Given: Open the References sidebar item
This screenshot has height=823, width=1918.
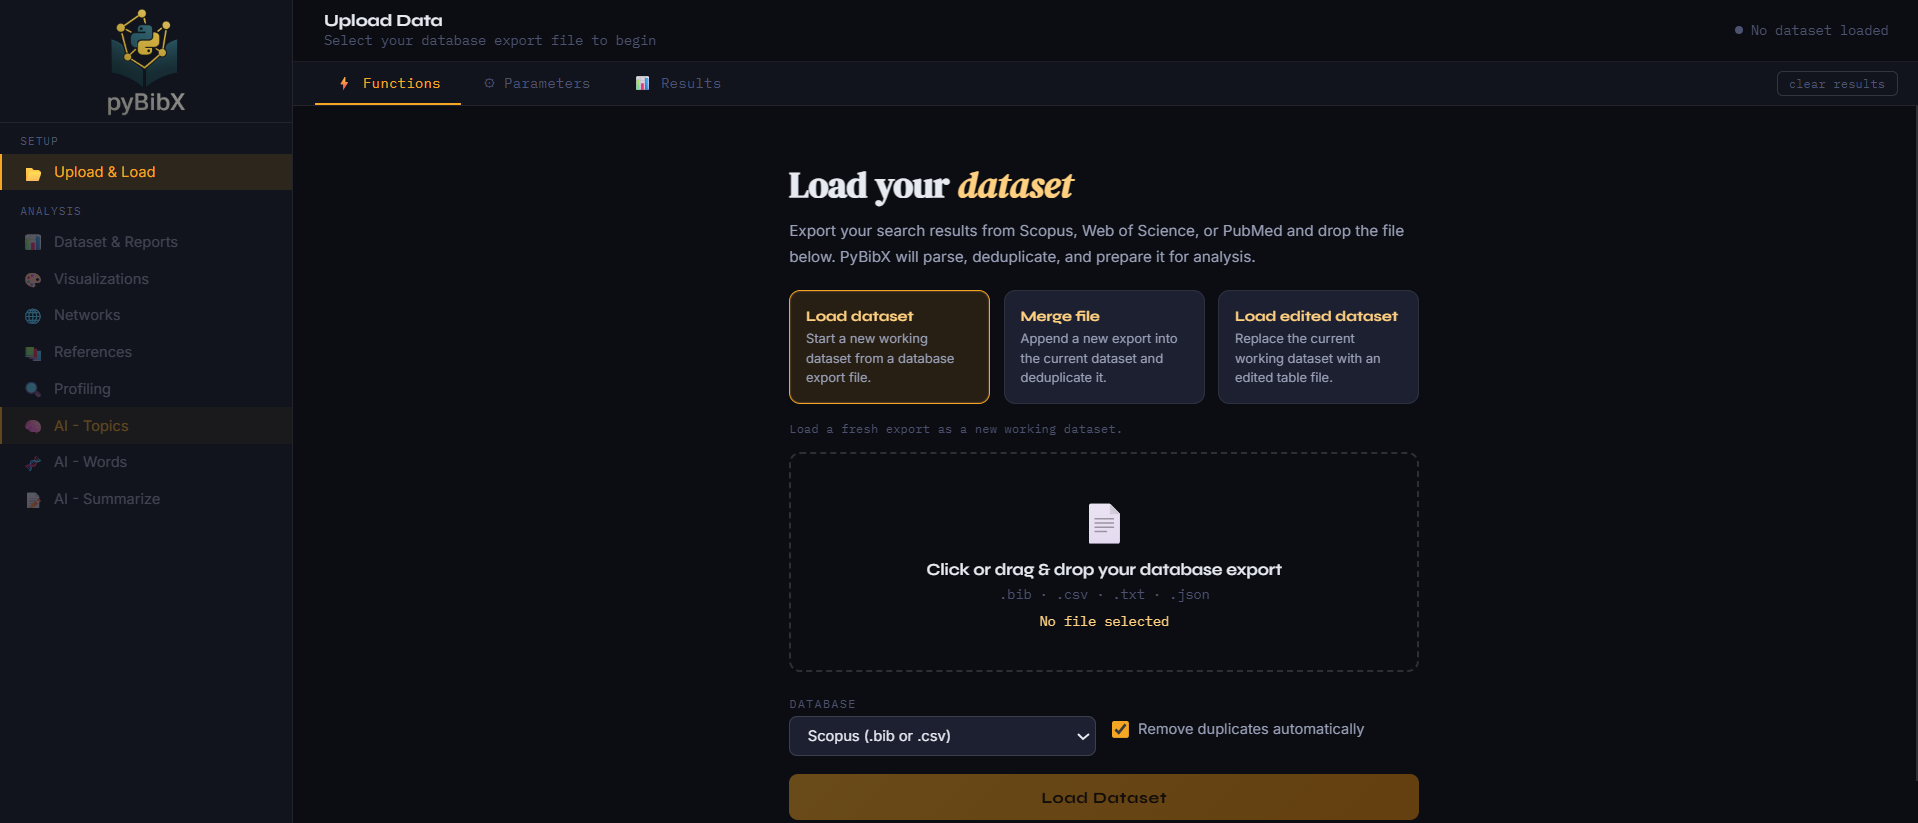Looking at the screenshot, I should [146, 352].
